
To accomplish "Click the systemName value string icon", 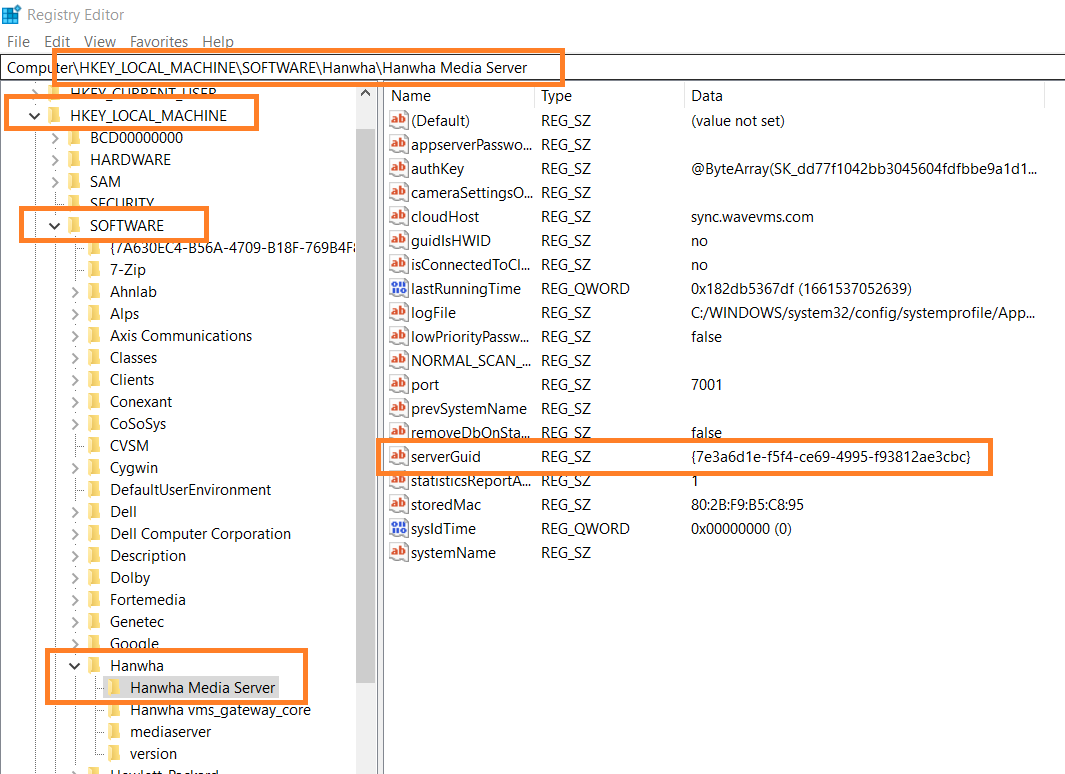I will pos(398,553).
